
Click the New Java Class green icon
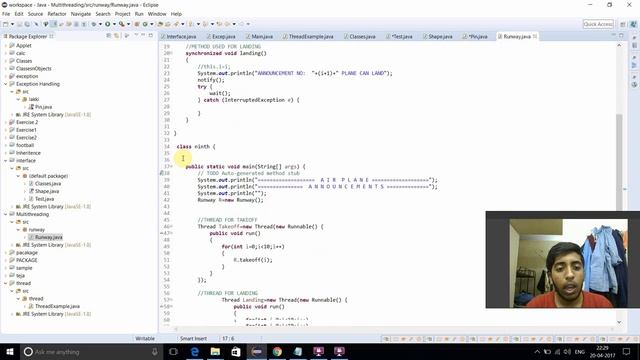pyautogui.click(x=145, y=24)
